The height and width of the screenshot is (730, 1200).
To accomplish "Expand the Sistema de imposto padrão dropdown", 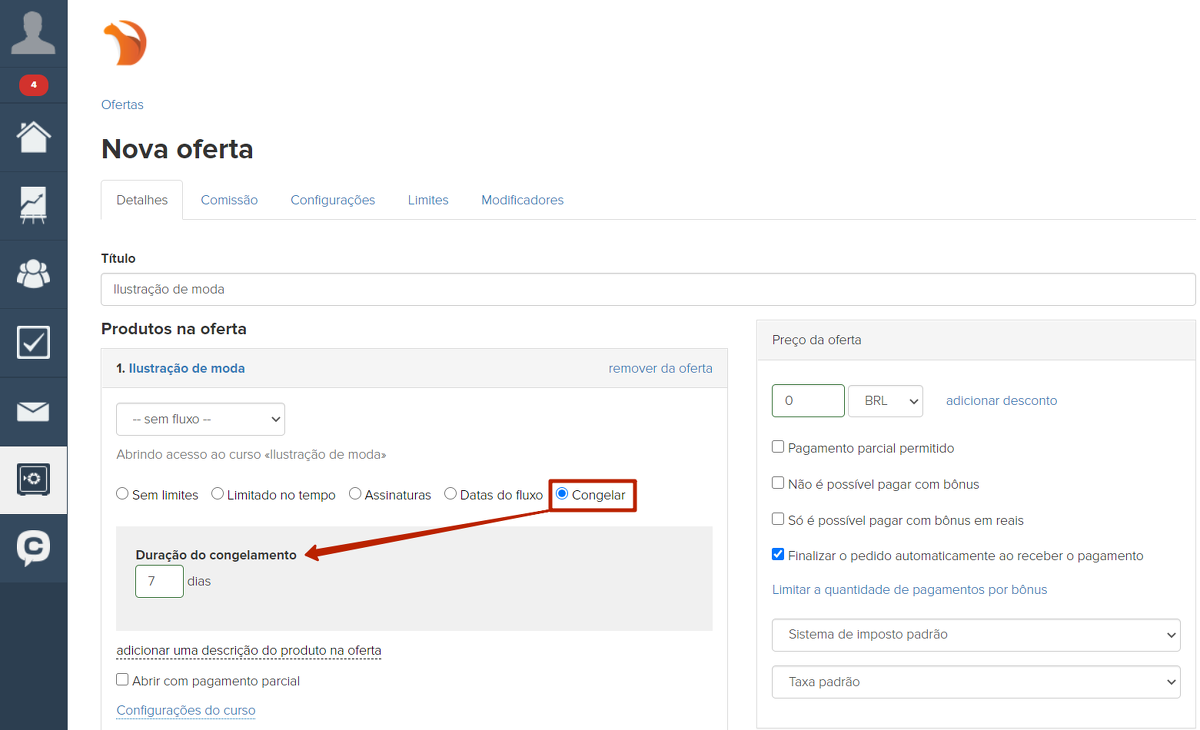I will coord(975,634).
